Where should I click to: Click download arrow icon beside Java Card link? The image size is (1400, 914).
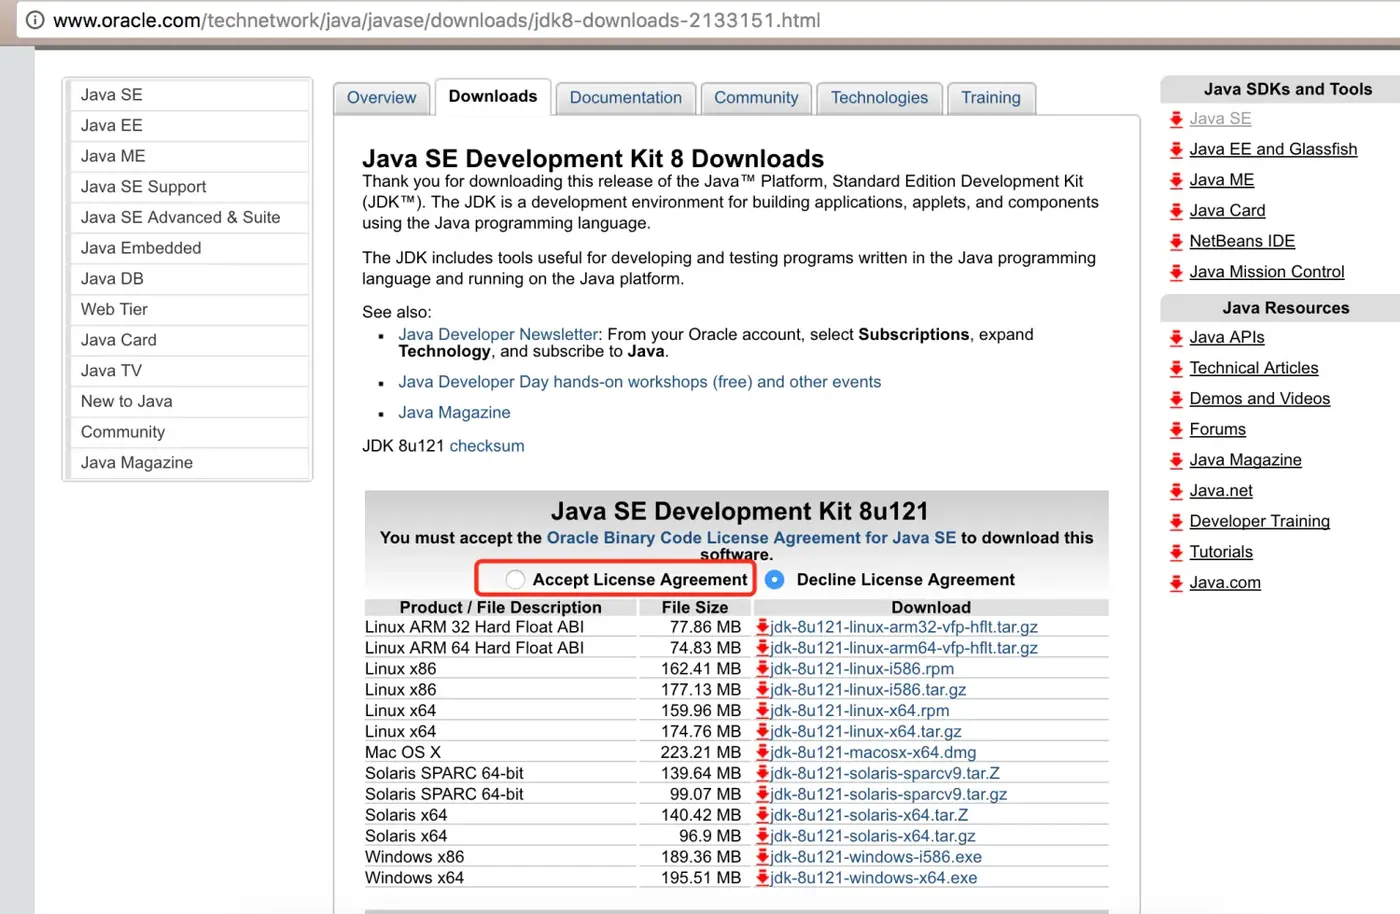[1176, 211]
